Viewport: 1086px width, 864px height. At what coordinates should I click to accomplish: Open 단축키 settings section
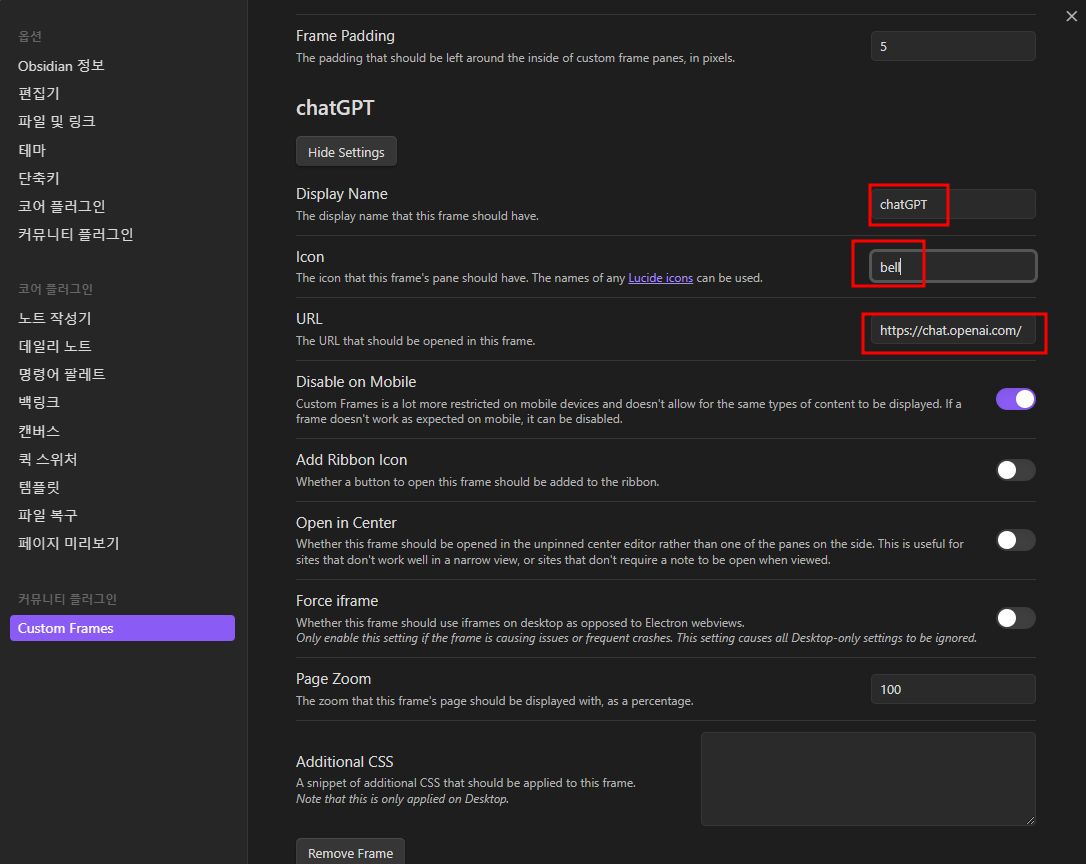coord(39,179)
